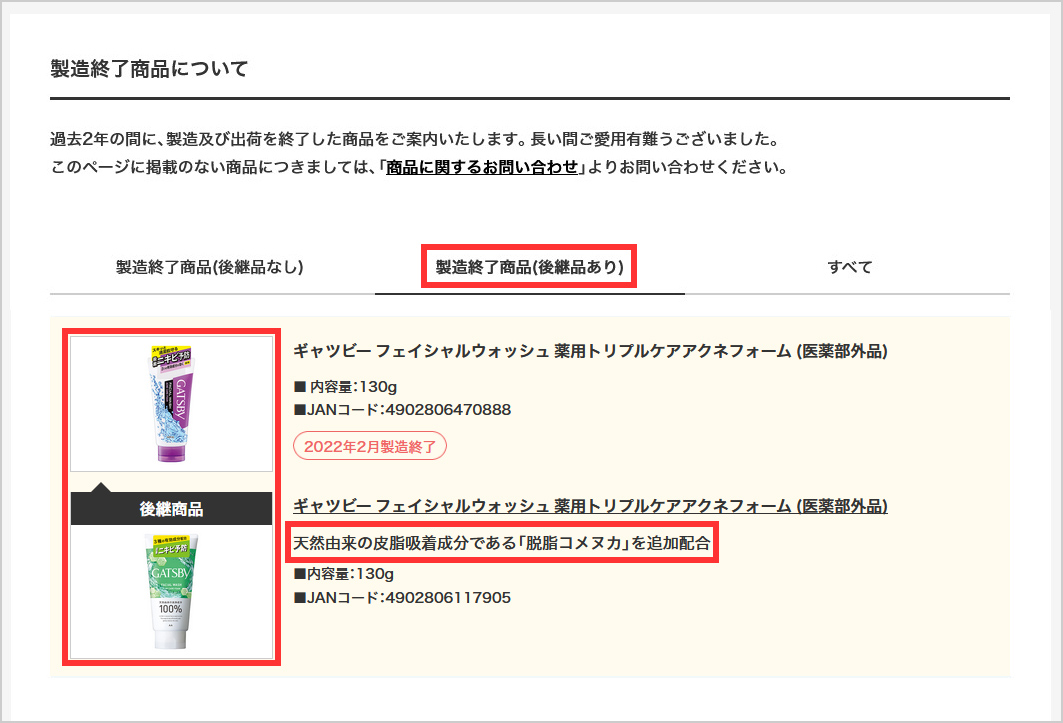The width and height of the screenshot is (1063, 723).
Task: Click the purple discontinued GATSBY product image
Action: pos(172,404)
